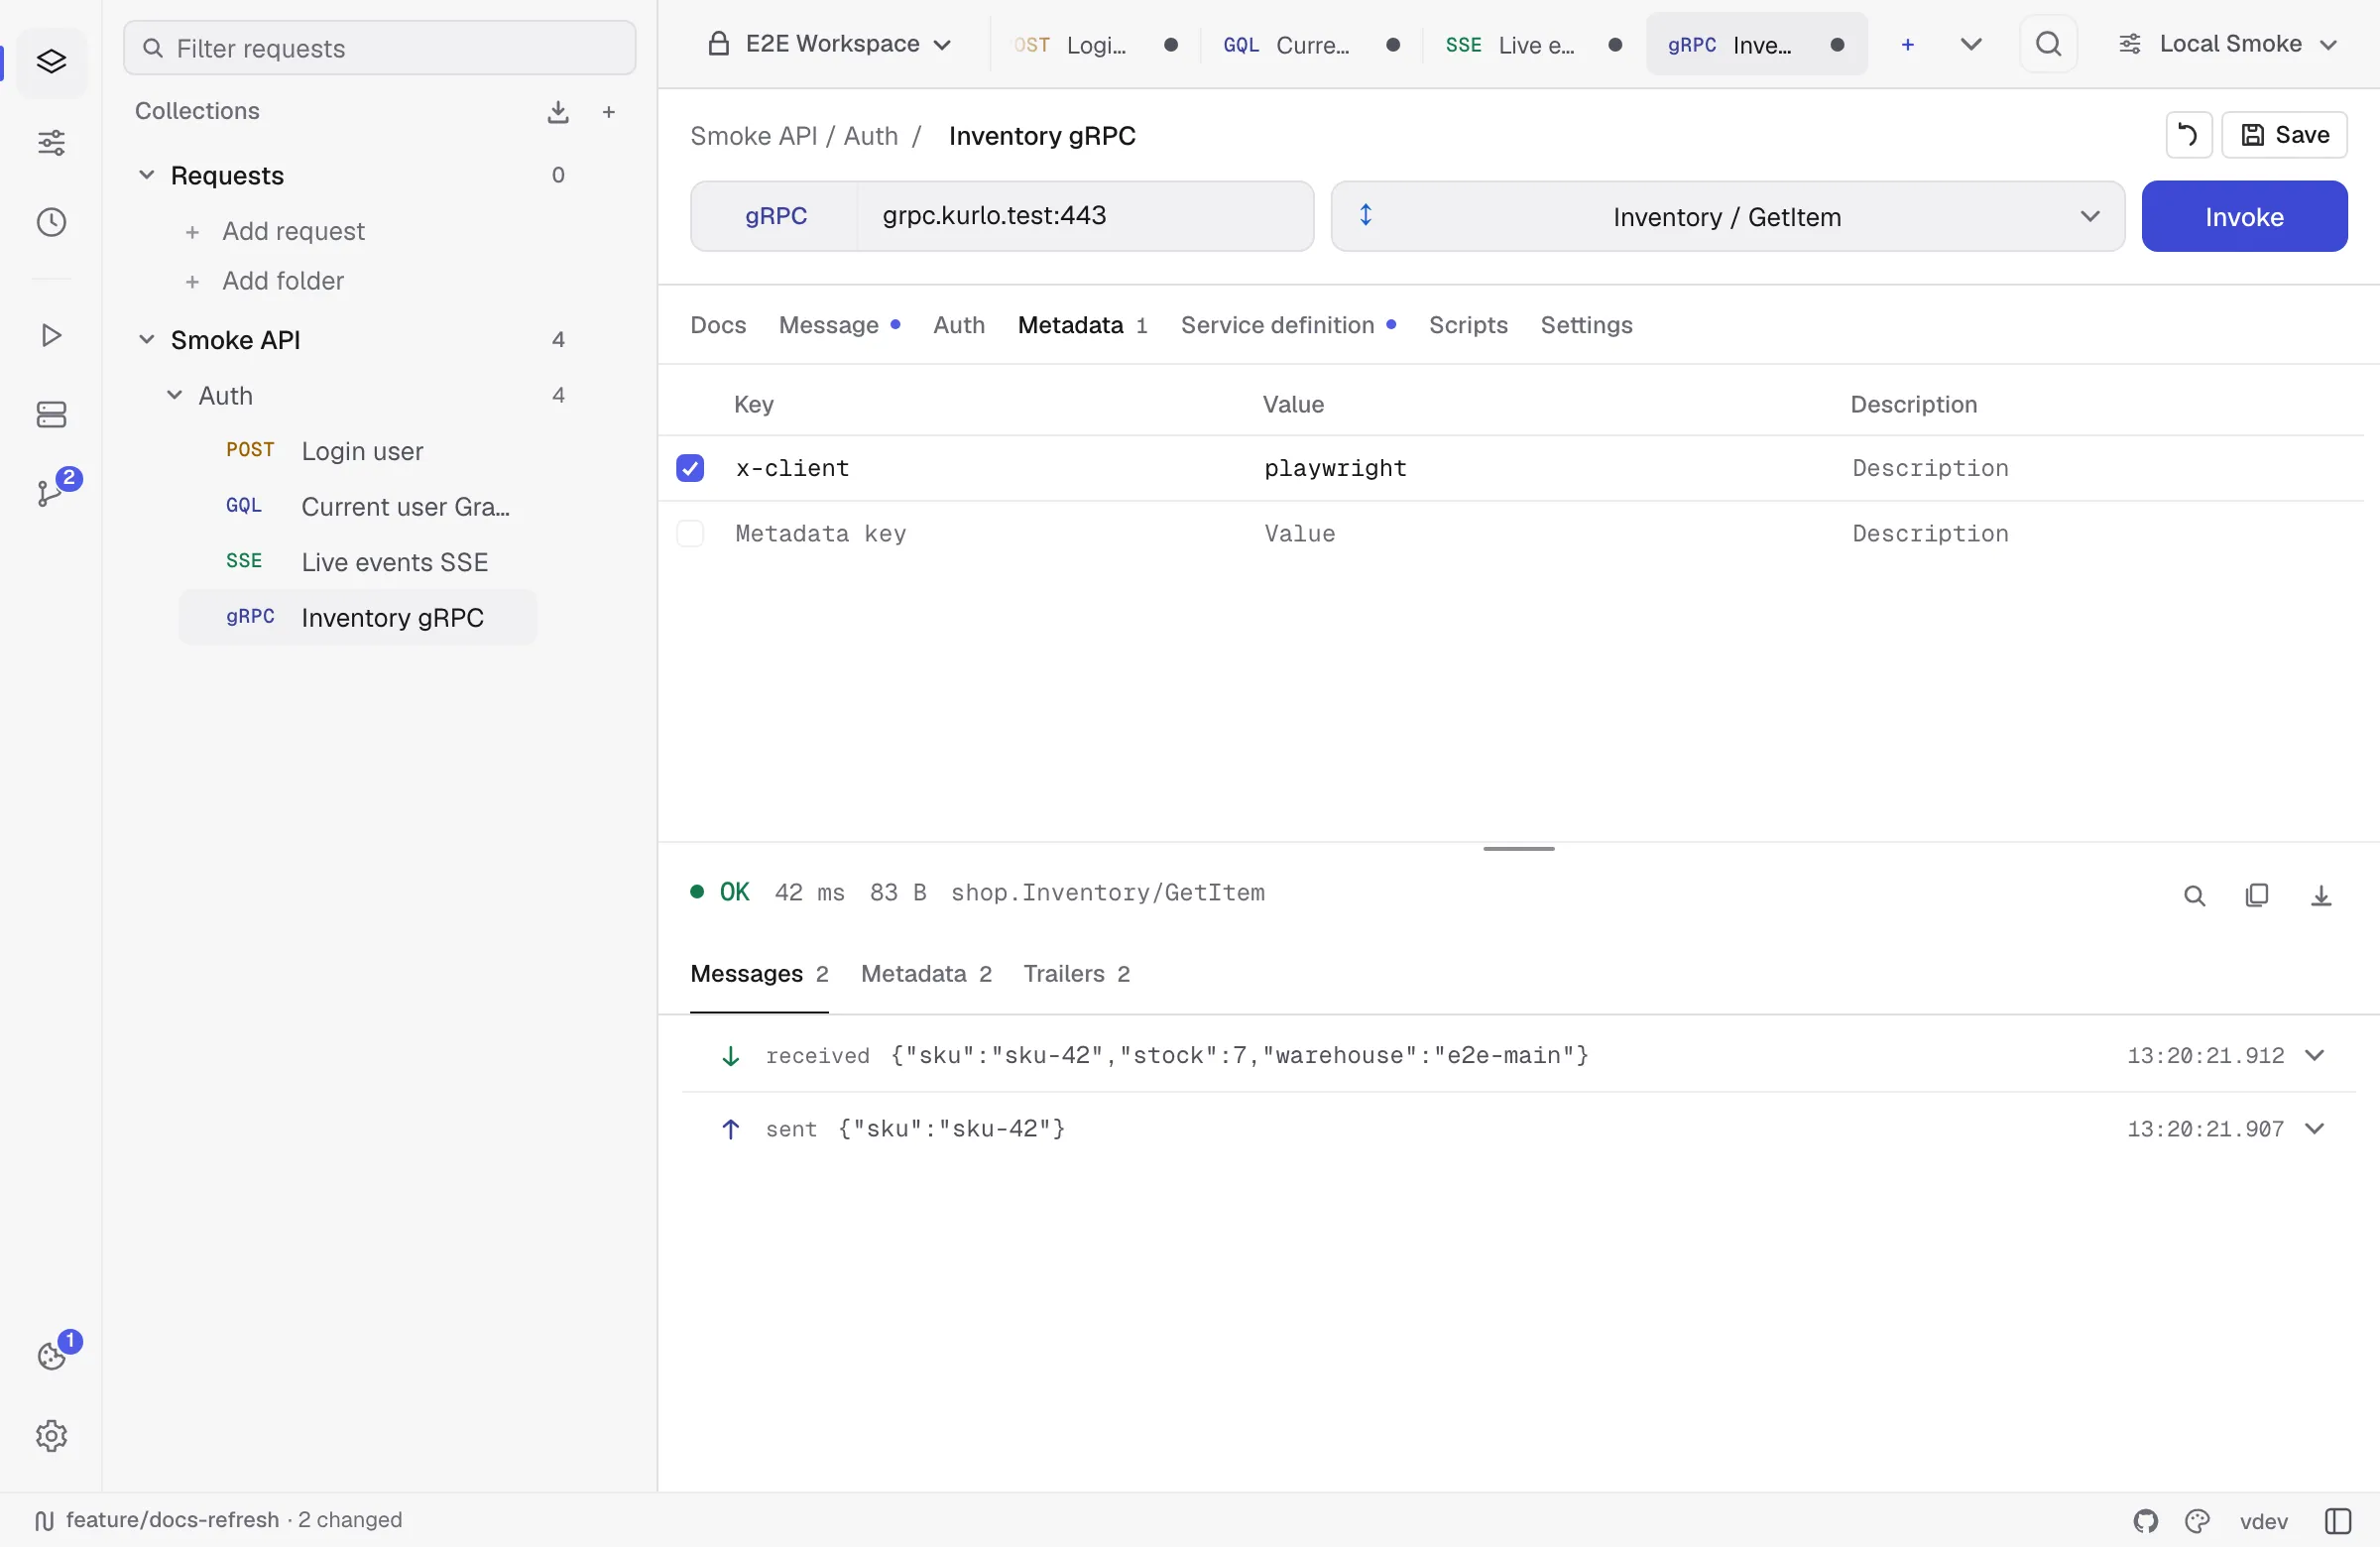Viewport: 2380px width, 1547px height.
Task: Collapse the Smoke API collection
Action: click(146, 340)
